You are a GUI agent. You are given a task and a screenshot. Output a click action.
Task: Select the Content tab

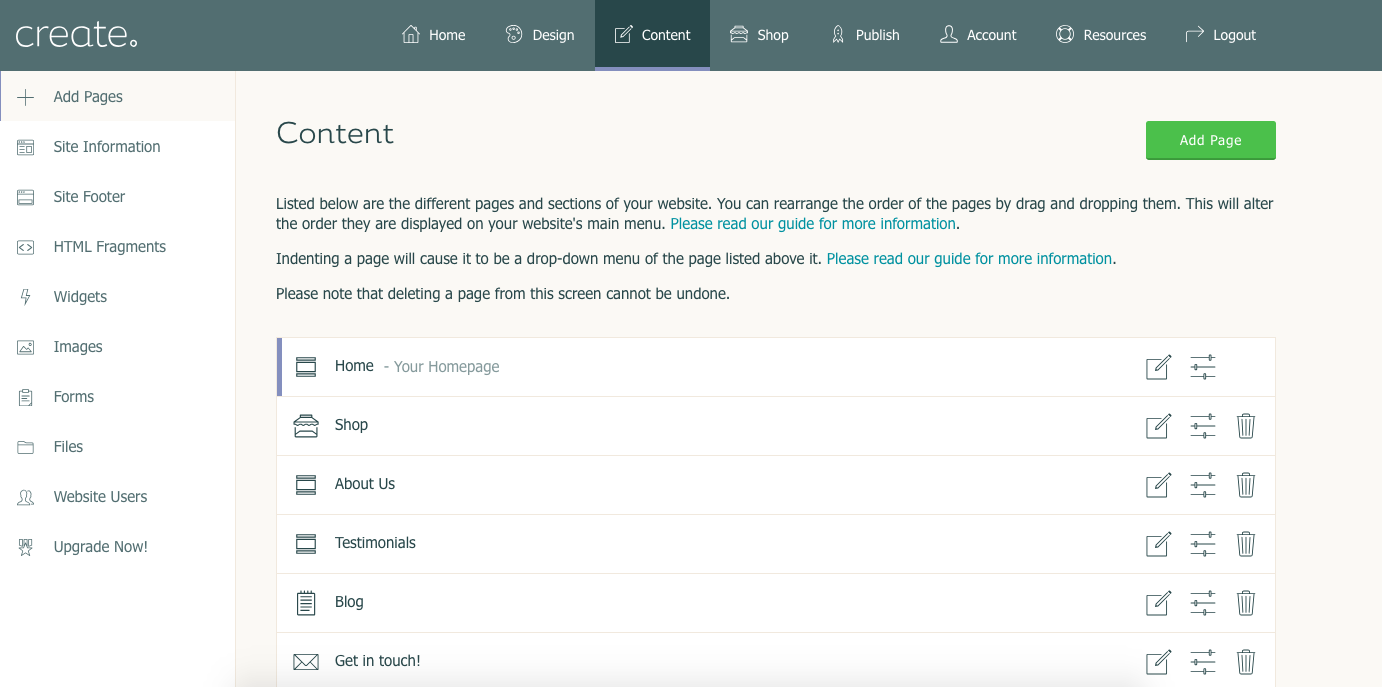[x=652, y=35]
